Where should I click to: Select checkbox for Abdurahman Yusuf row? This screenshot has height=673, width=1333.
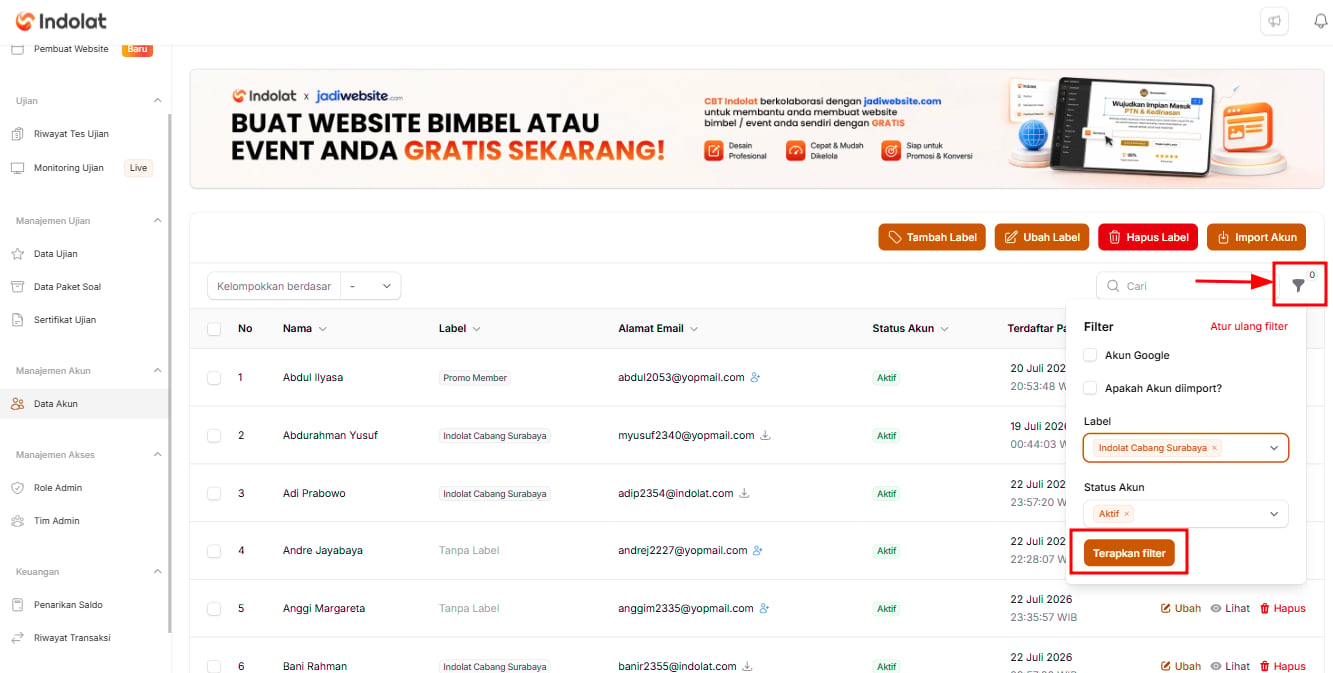214,436
